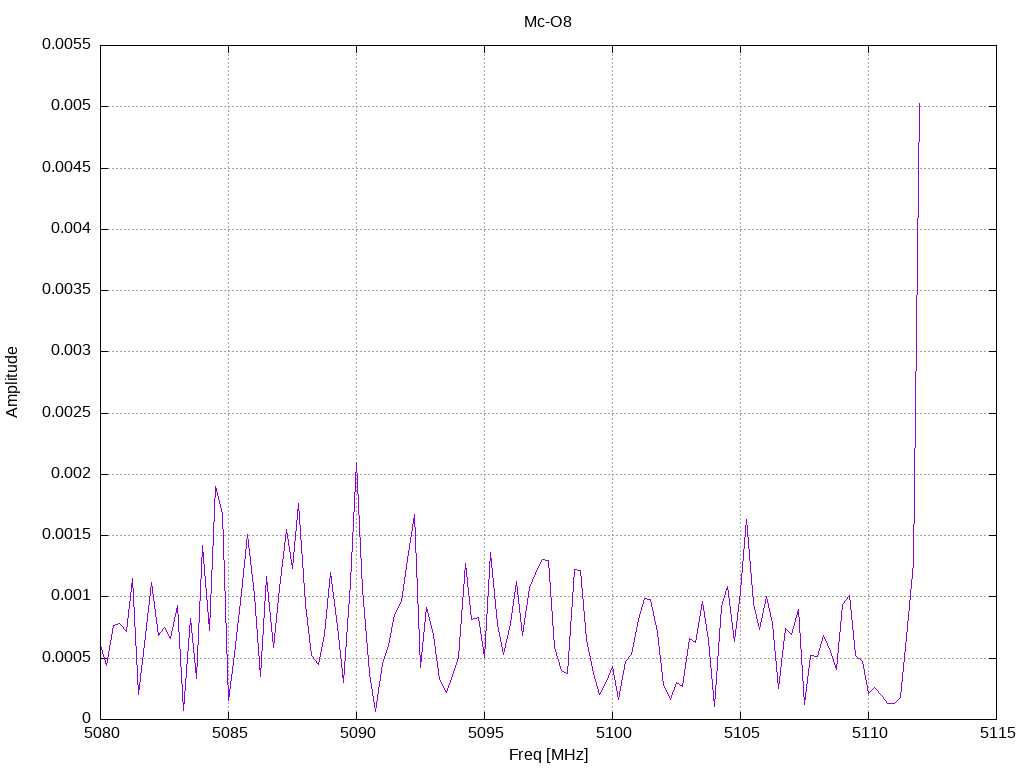Click the peak top at 5090 MHz
The height and width of the screenshot is (768, 1024).
(356, 463)
